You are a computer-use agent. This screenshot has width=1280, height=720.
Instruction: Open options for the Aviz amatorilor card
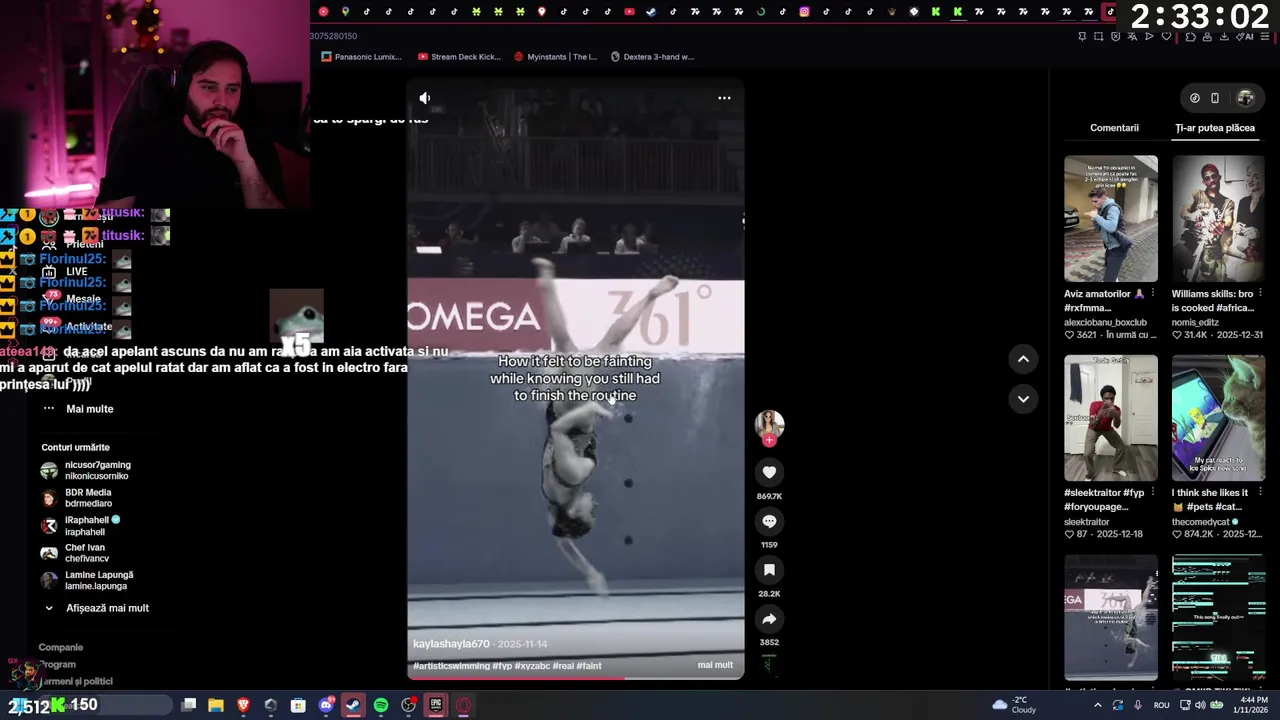click(x=1152, y=294)
